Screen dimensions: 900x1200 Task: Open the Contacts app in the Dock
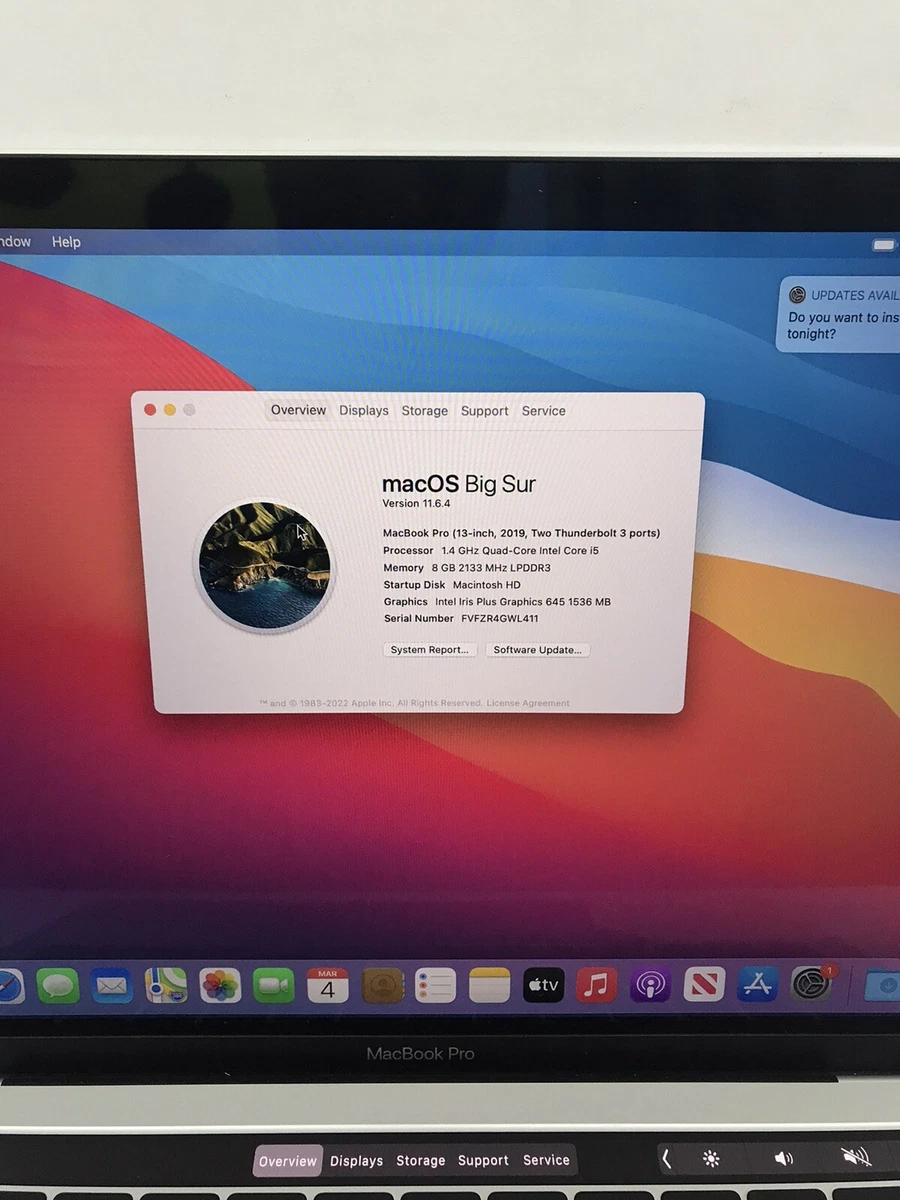point(382,986)
